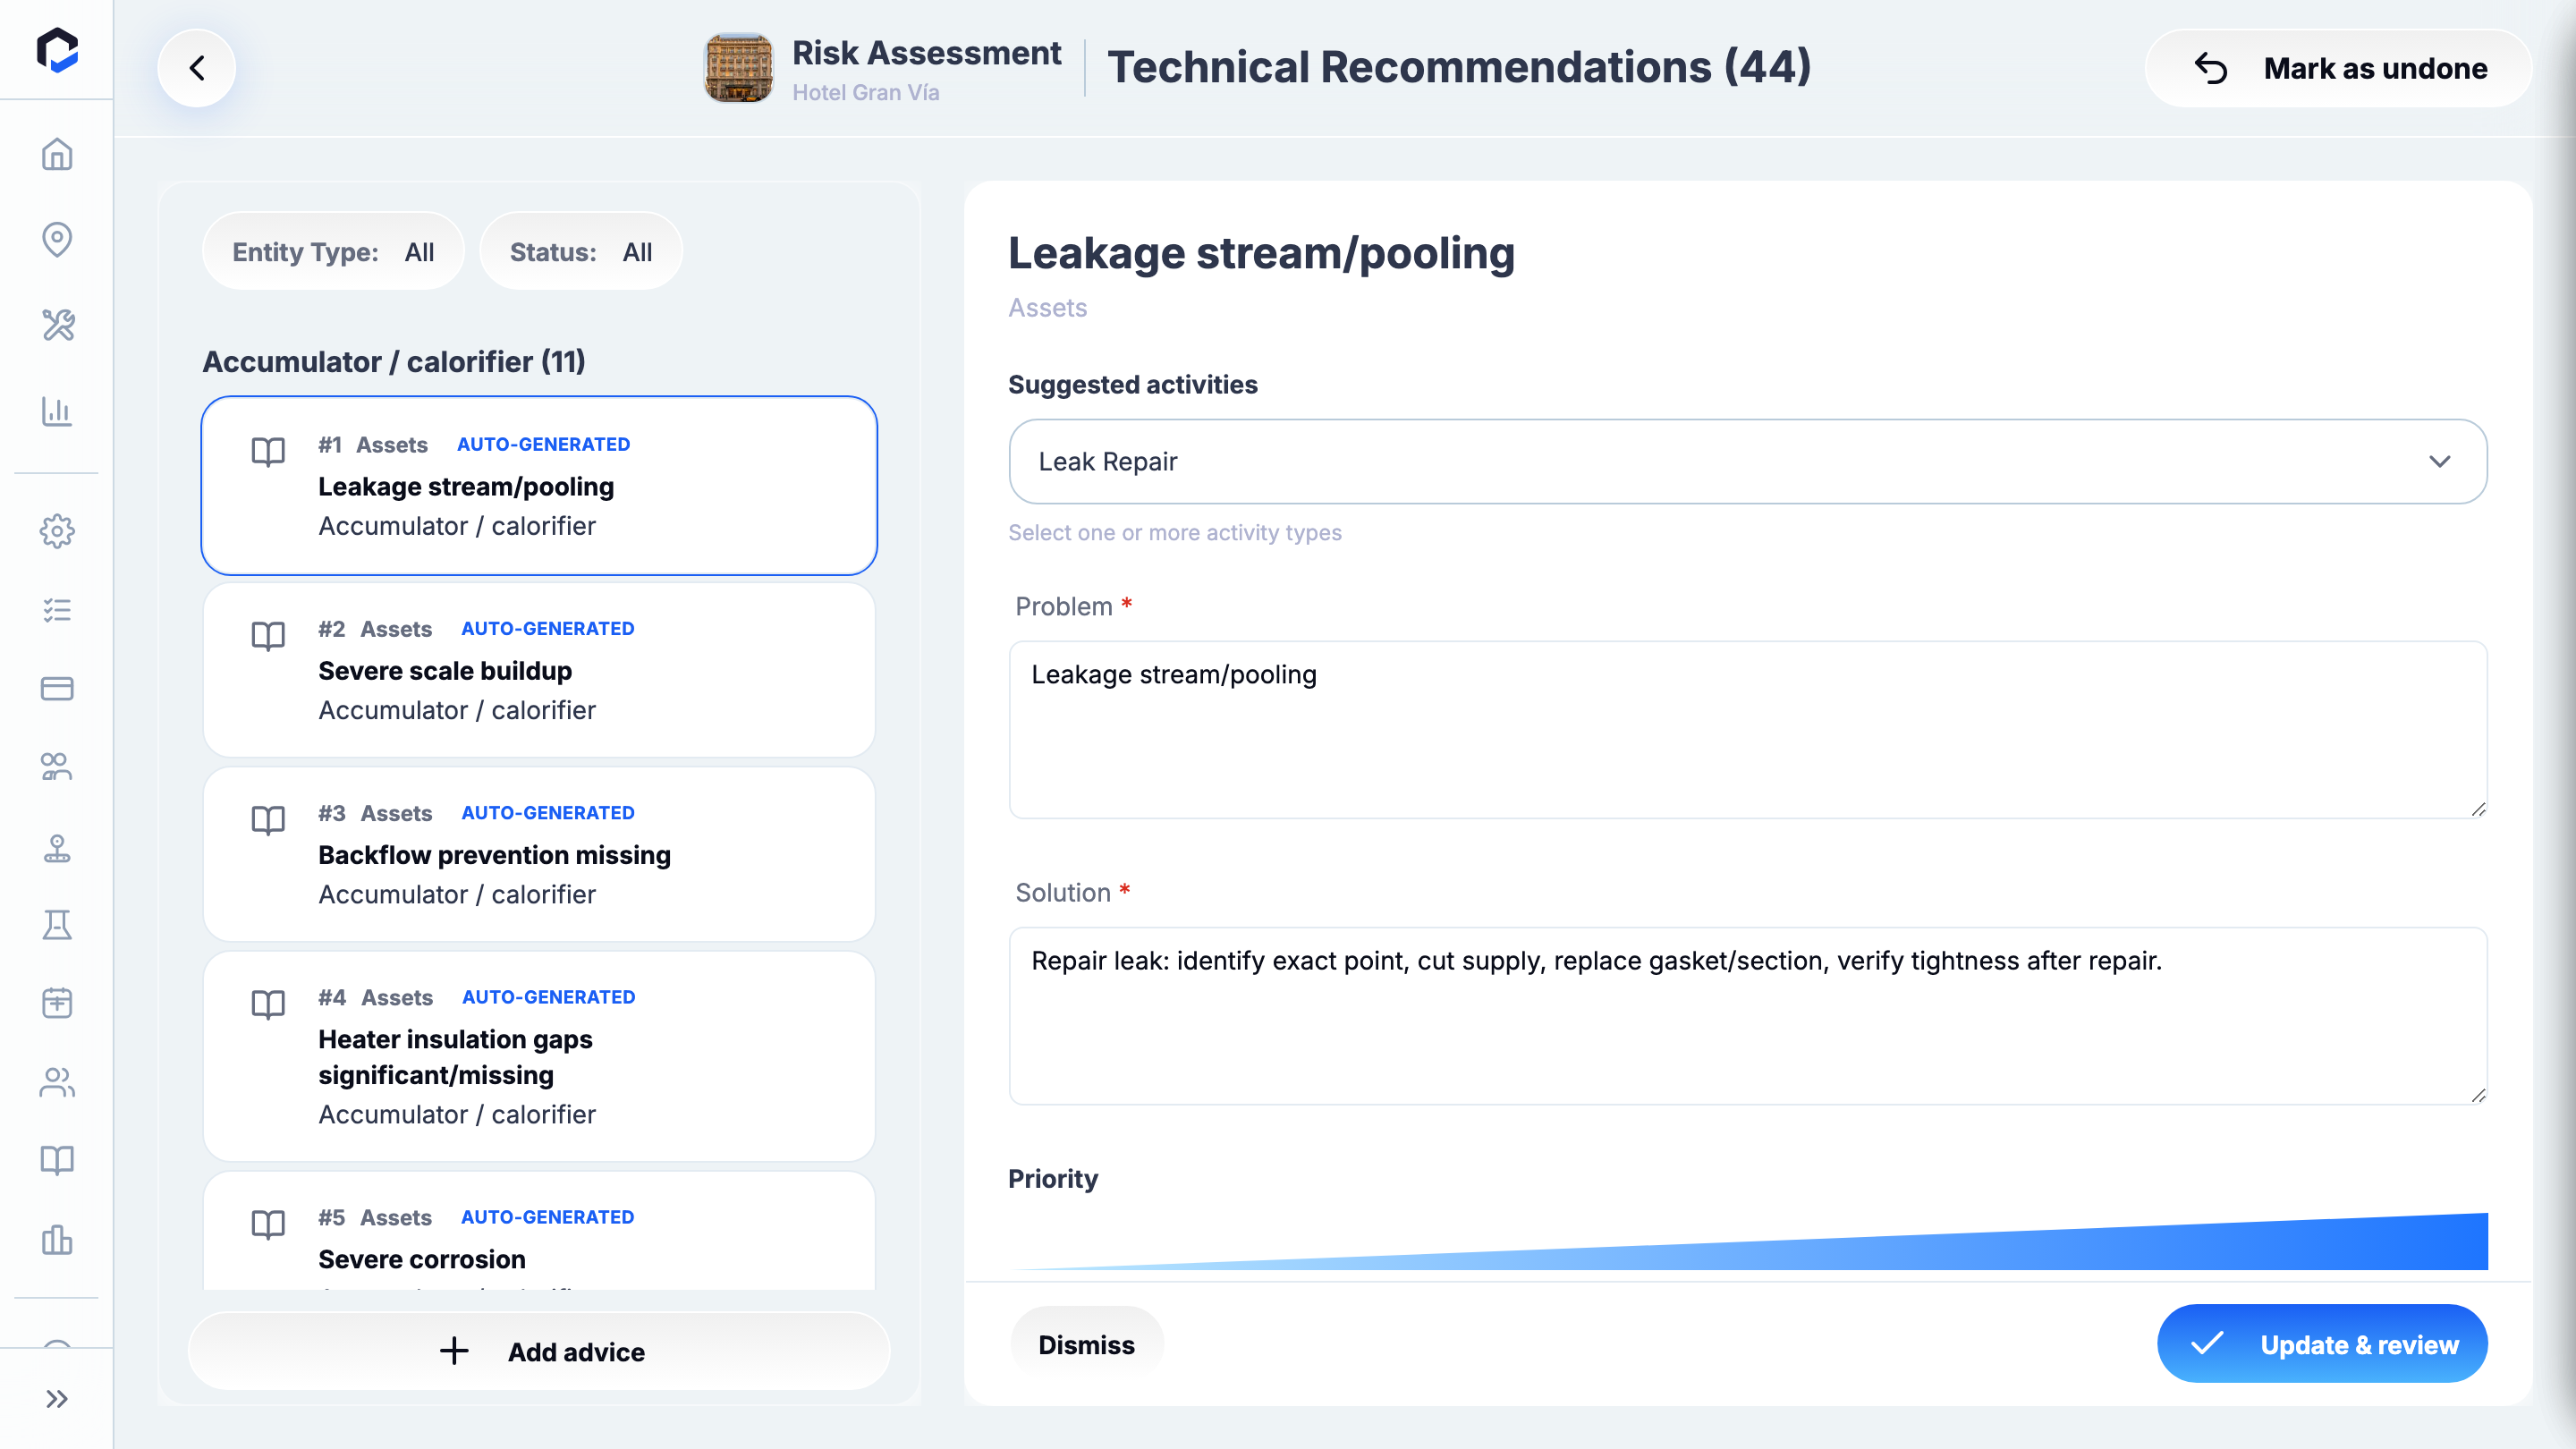
Task: Click the book icon on Severe scale buildup
Action: 268,635
